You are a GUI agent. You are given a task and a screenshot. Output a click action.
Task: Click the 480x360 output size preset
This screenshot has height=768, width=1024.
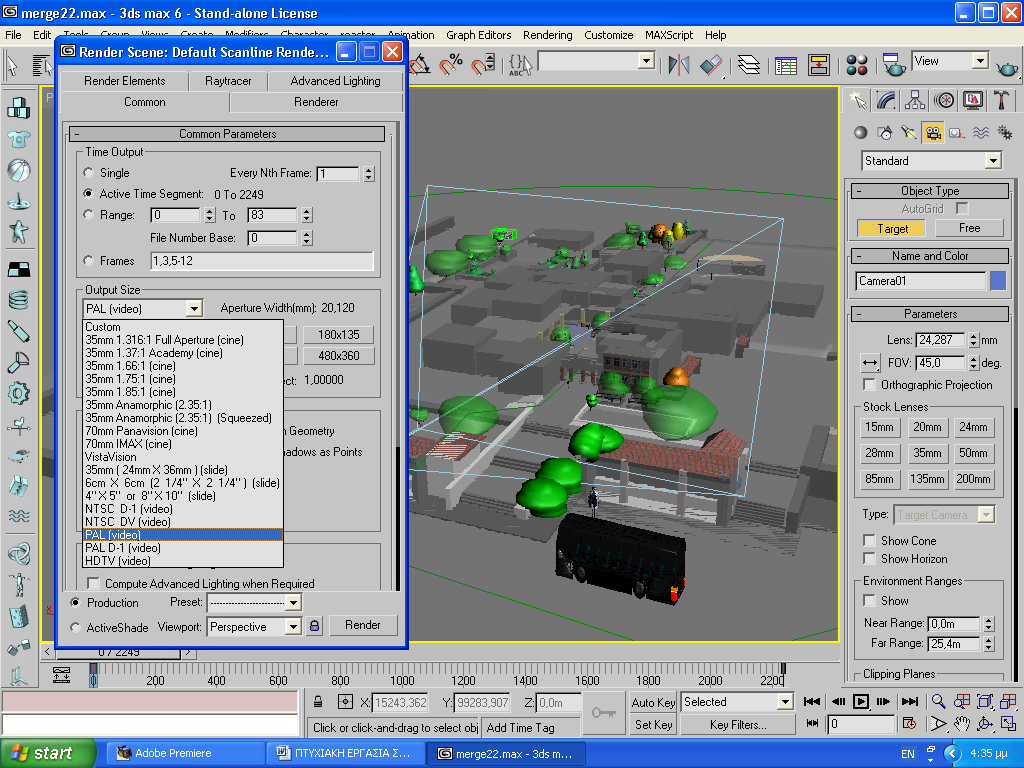click(x=338, y=356)
